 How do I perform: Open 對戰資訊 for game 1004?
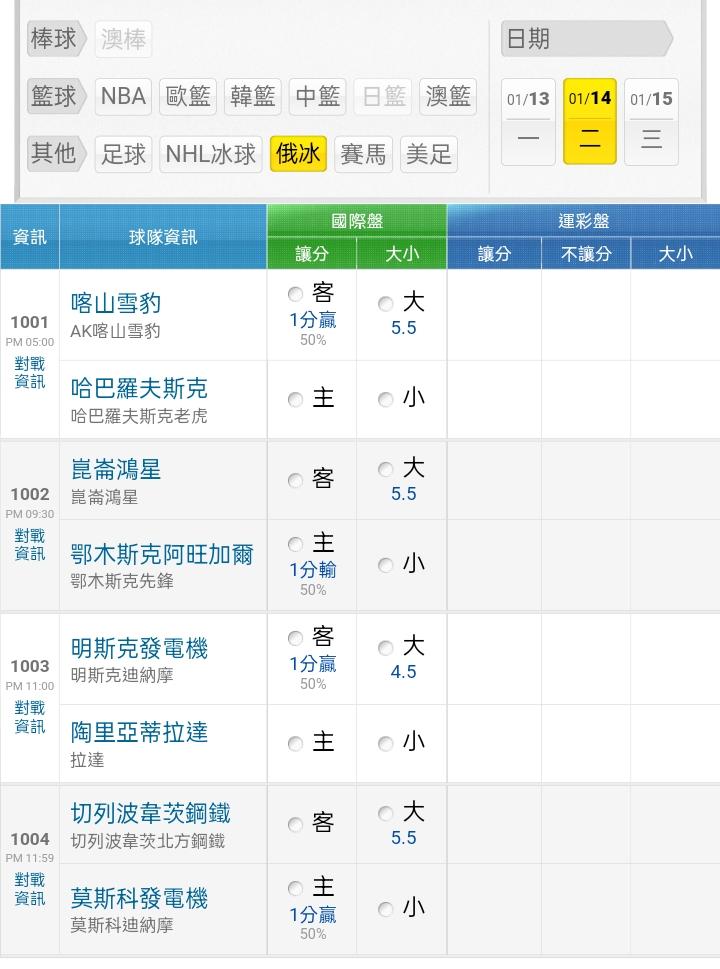(30, 889)
